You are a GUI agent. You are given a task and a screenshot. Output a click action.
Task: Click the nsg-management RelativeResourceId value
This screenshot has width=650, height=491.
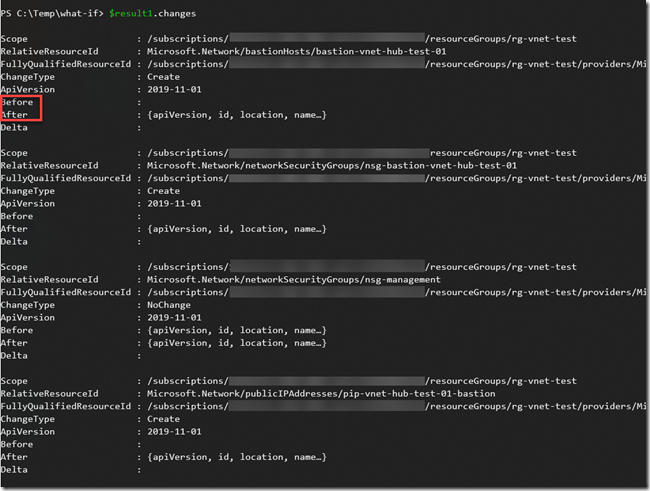click(293, 280)
